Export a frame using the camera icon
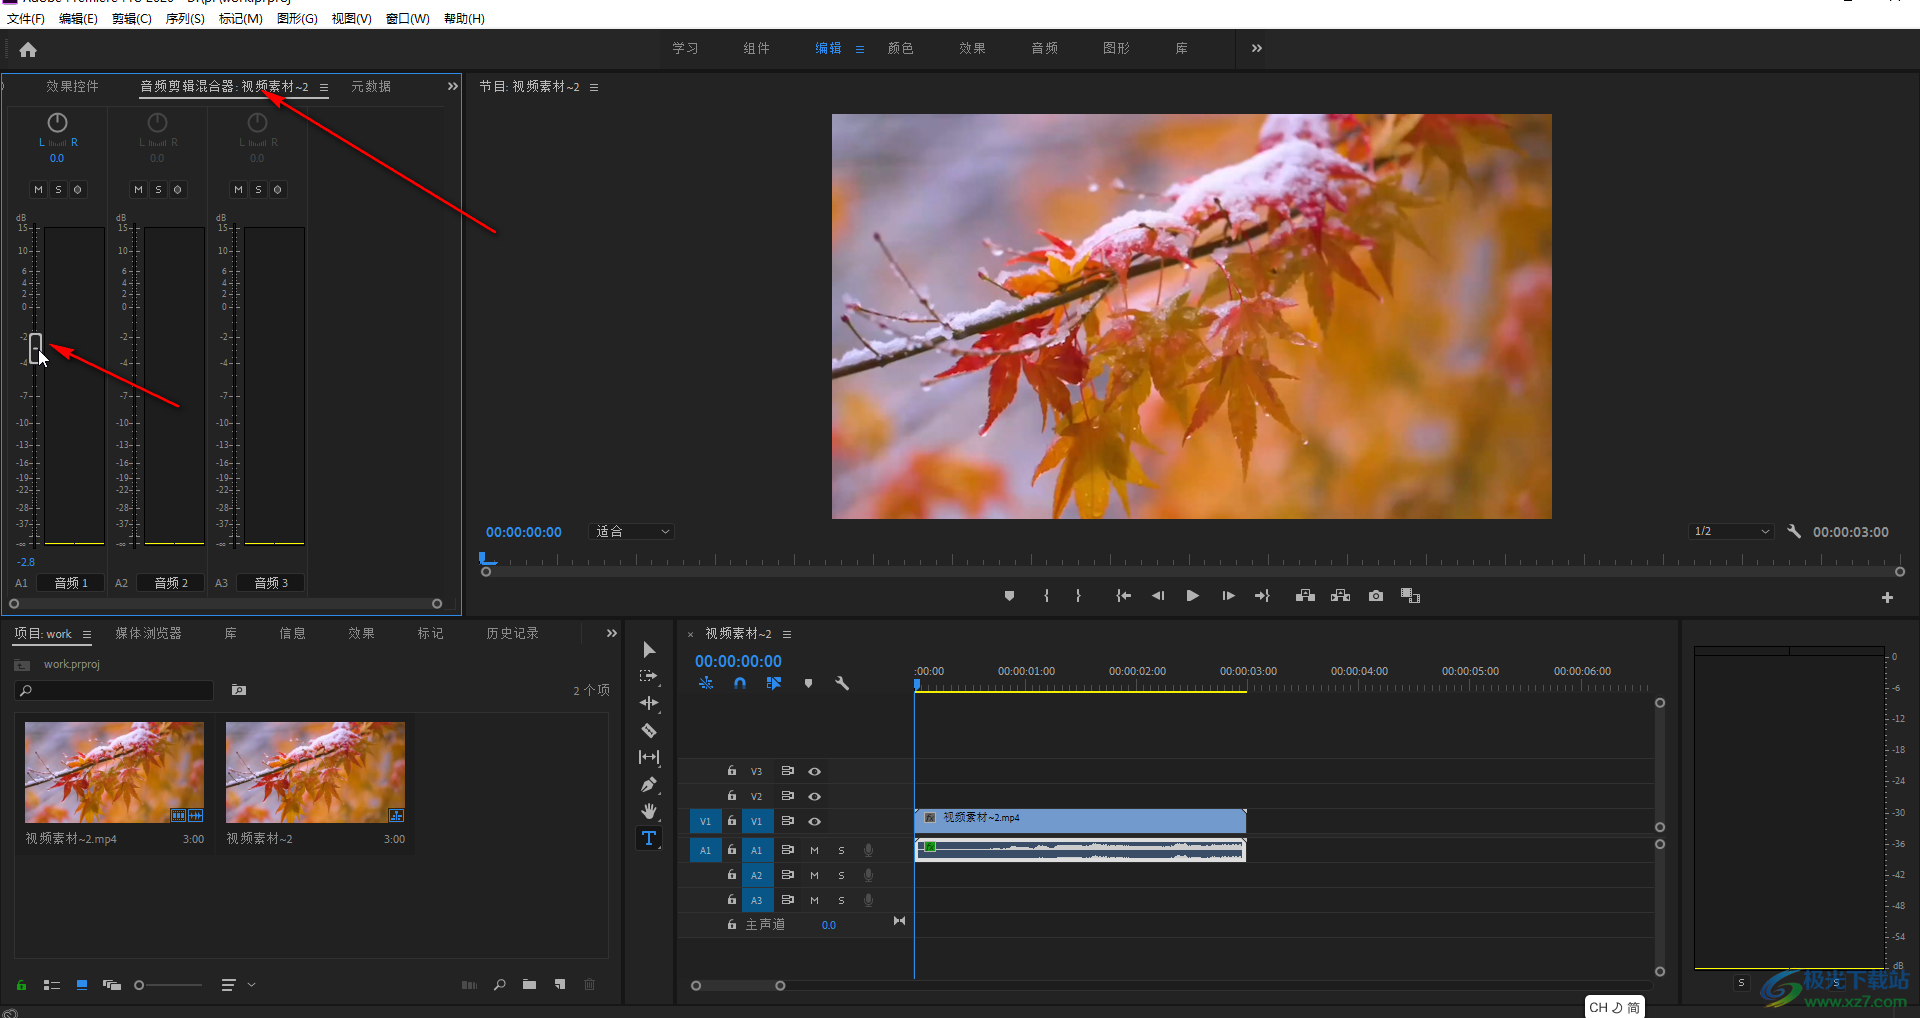This screenshot has width=1920, height=1018. click(1375, 595)
